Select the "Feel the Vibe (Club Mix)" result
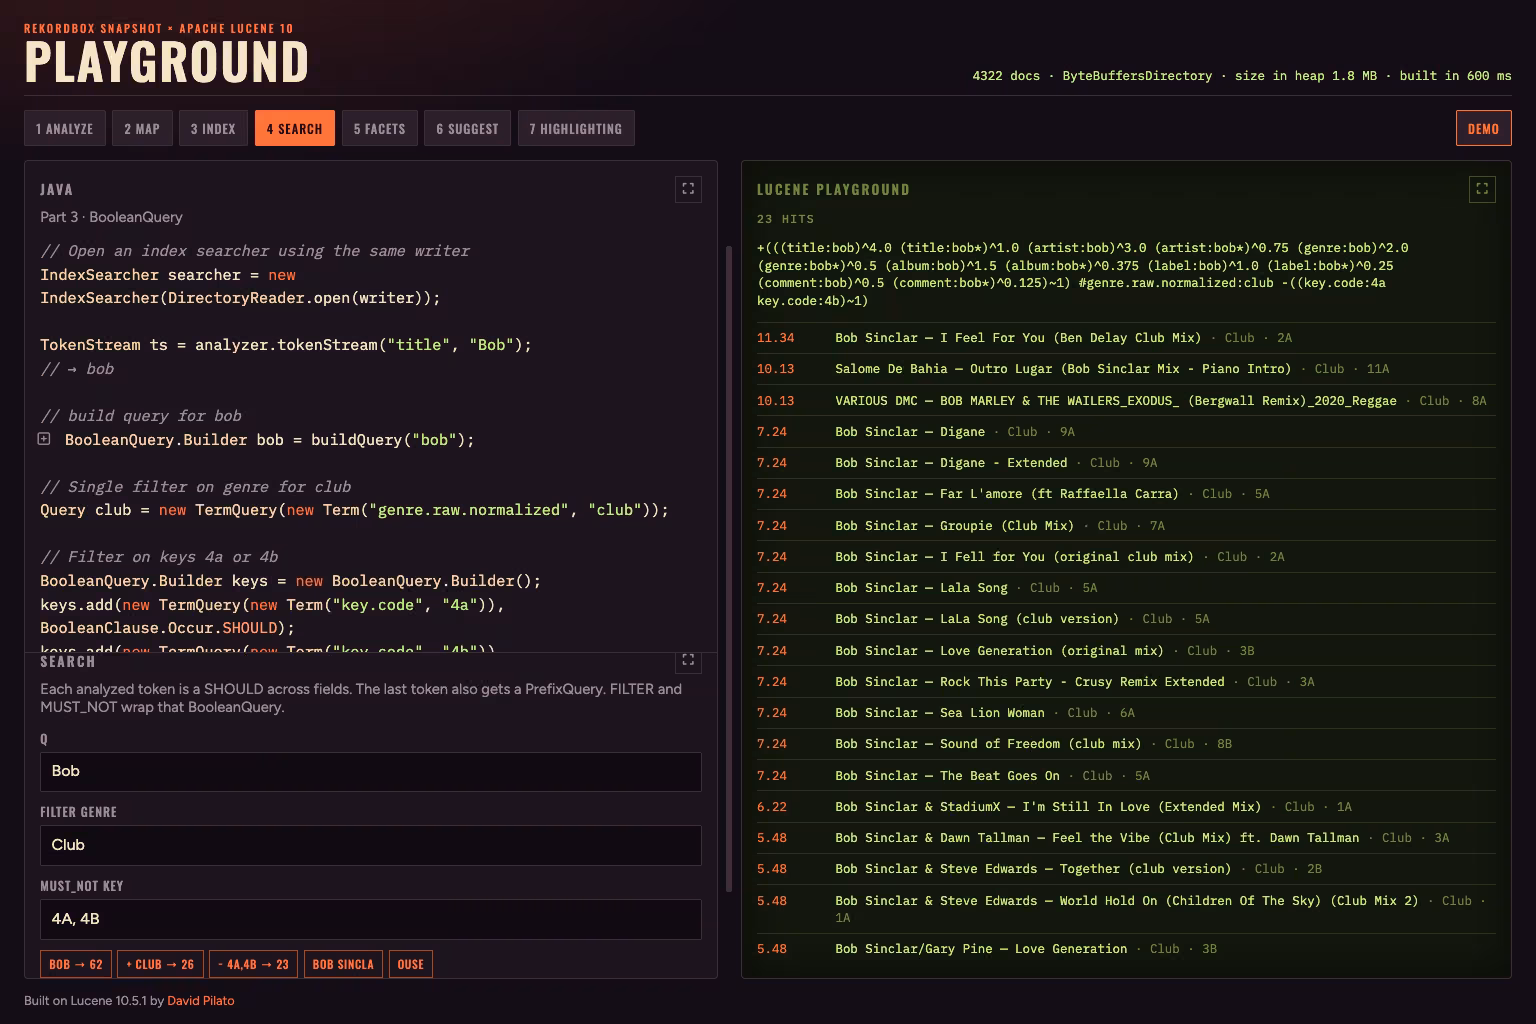This screenshot has height=1024, width=1536. (1126, 838)
